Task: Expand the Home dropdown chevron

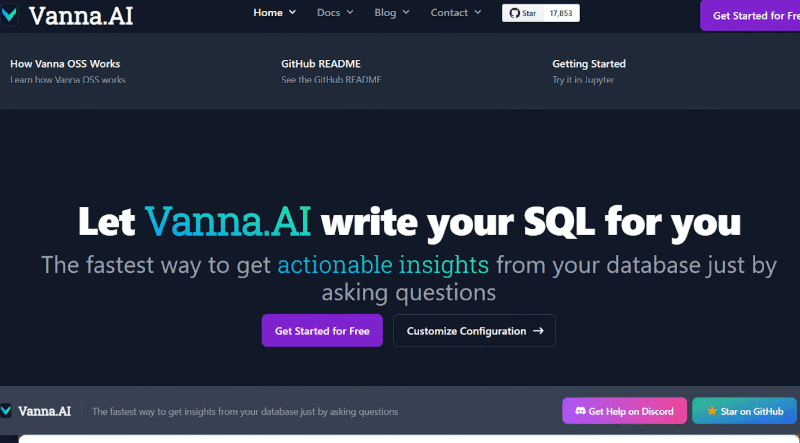Action: (x=292, y=13)
